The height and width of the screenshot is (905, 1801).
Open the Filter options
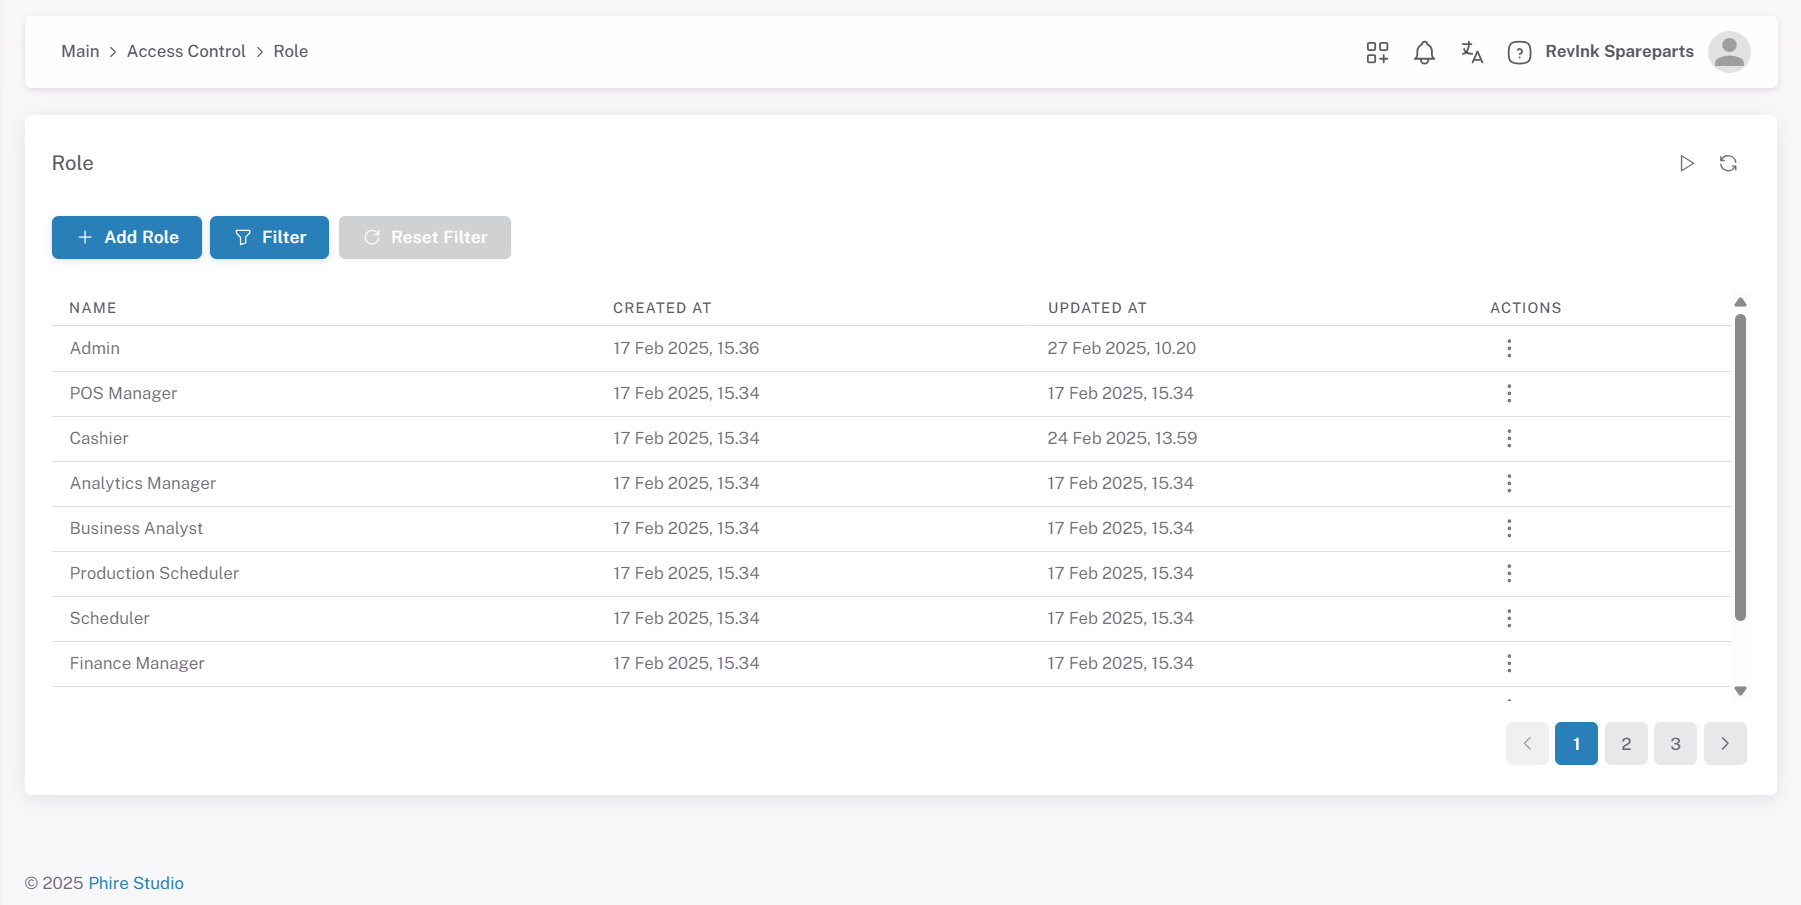(x=269, y=237)
